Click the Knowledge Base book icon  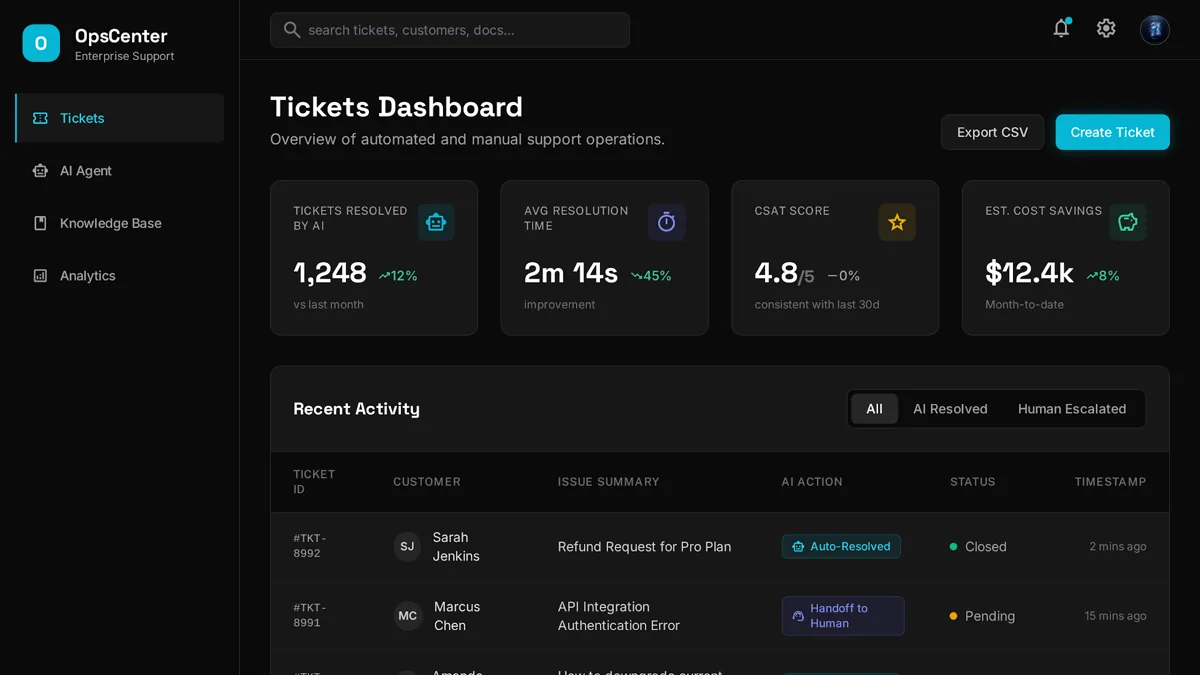40,223
